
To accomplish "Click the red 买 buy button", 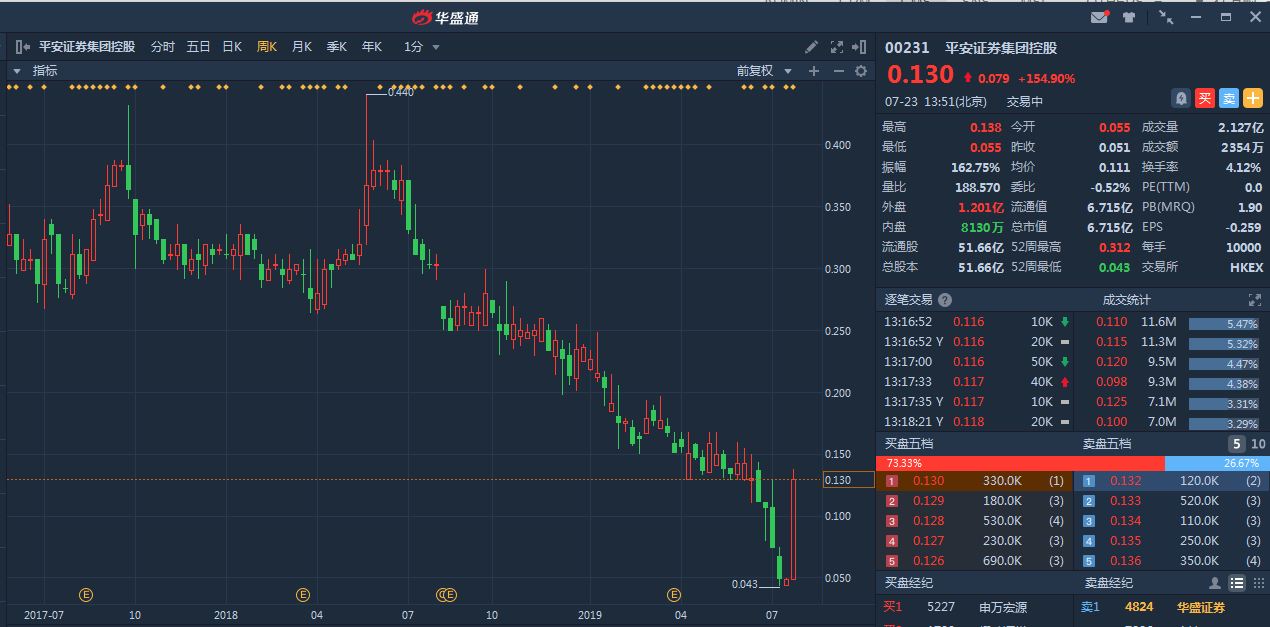I will coord(1205,98).
